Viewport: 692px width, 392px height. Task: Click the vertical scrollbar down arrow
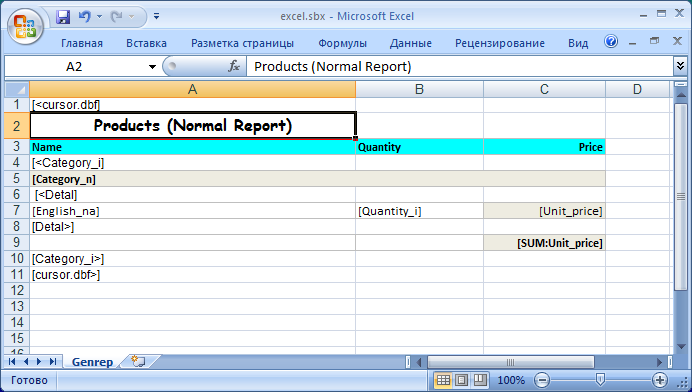tap(681, 347)
